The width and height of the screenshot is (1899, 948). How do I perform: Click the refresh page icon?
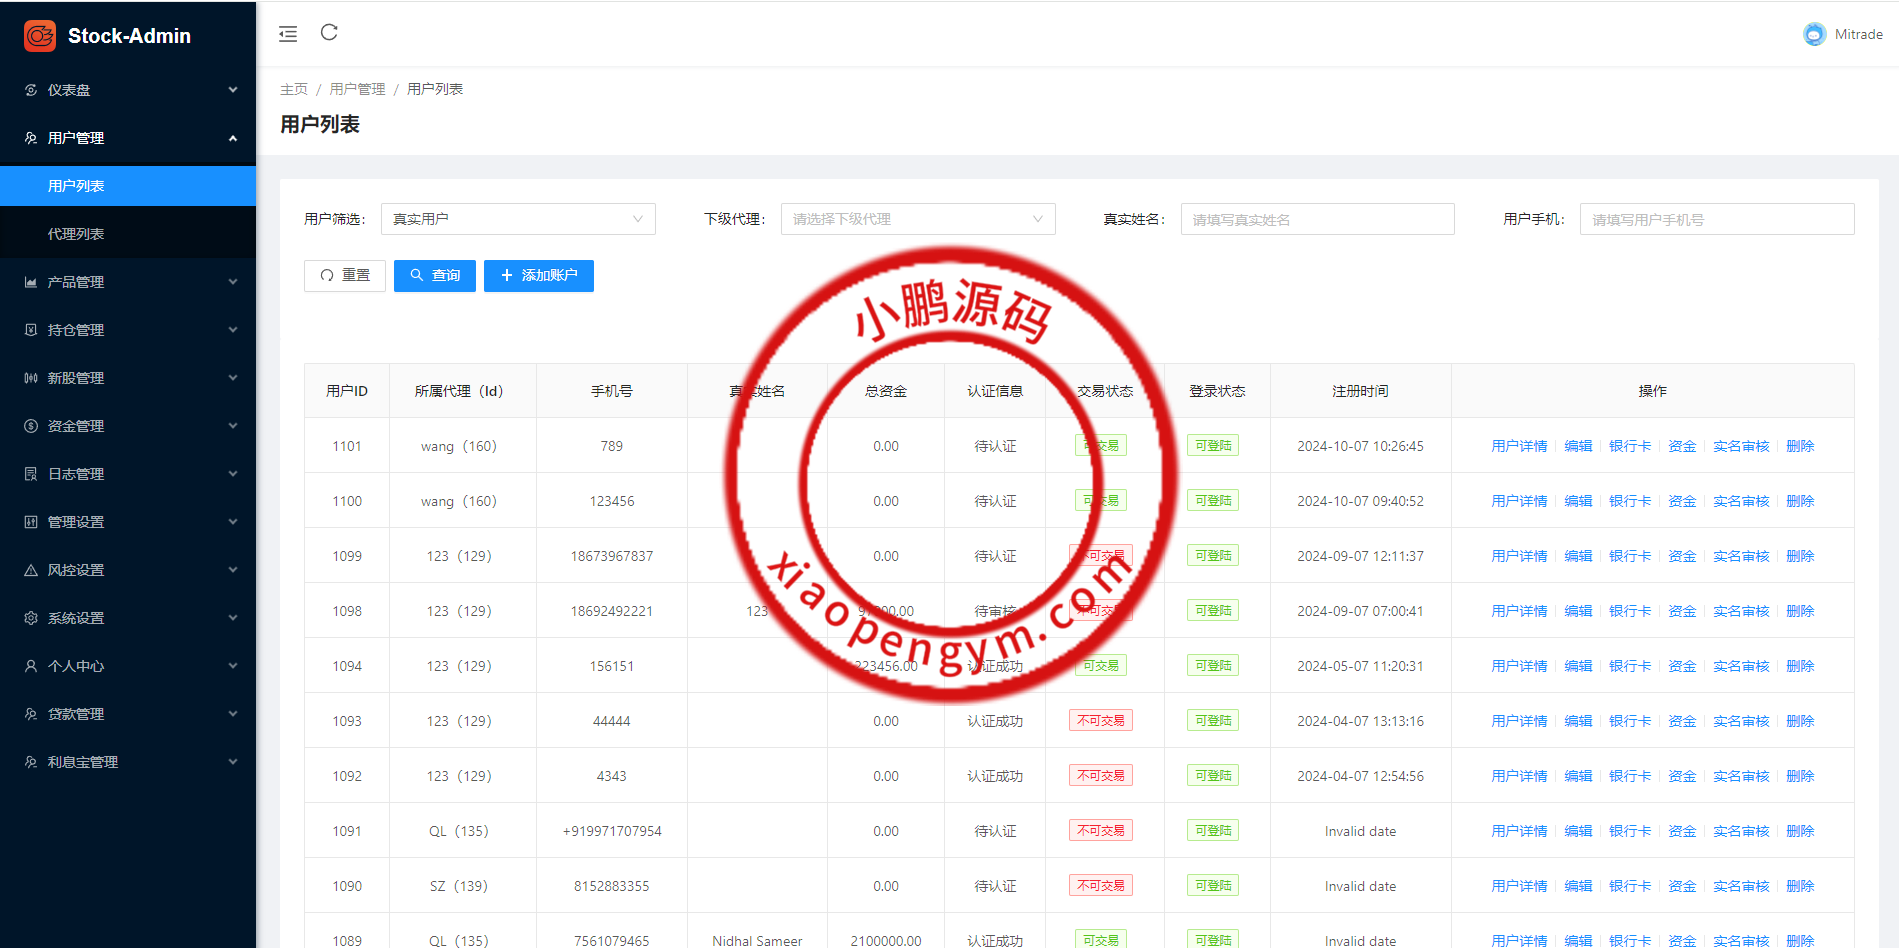(329, 33)
